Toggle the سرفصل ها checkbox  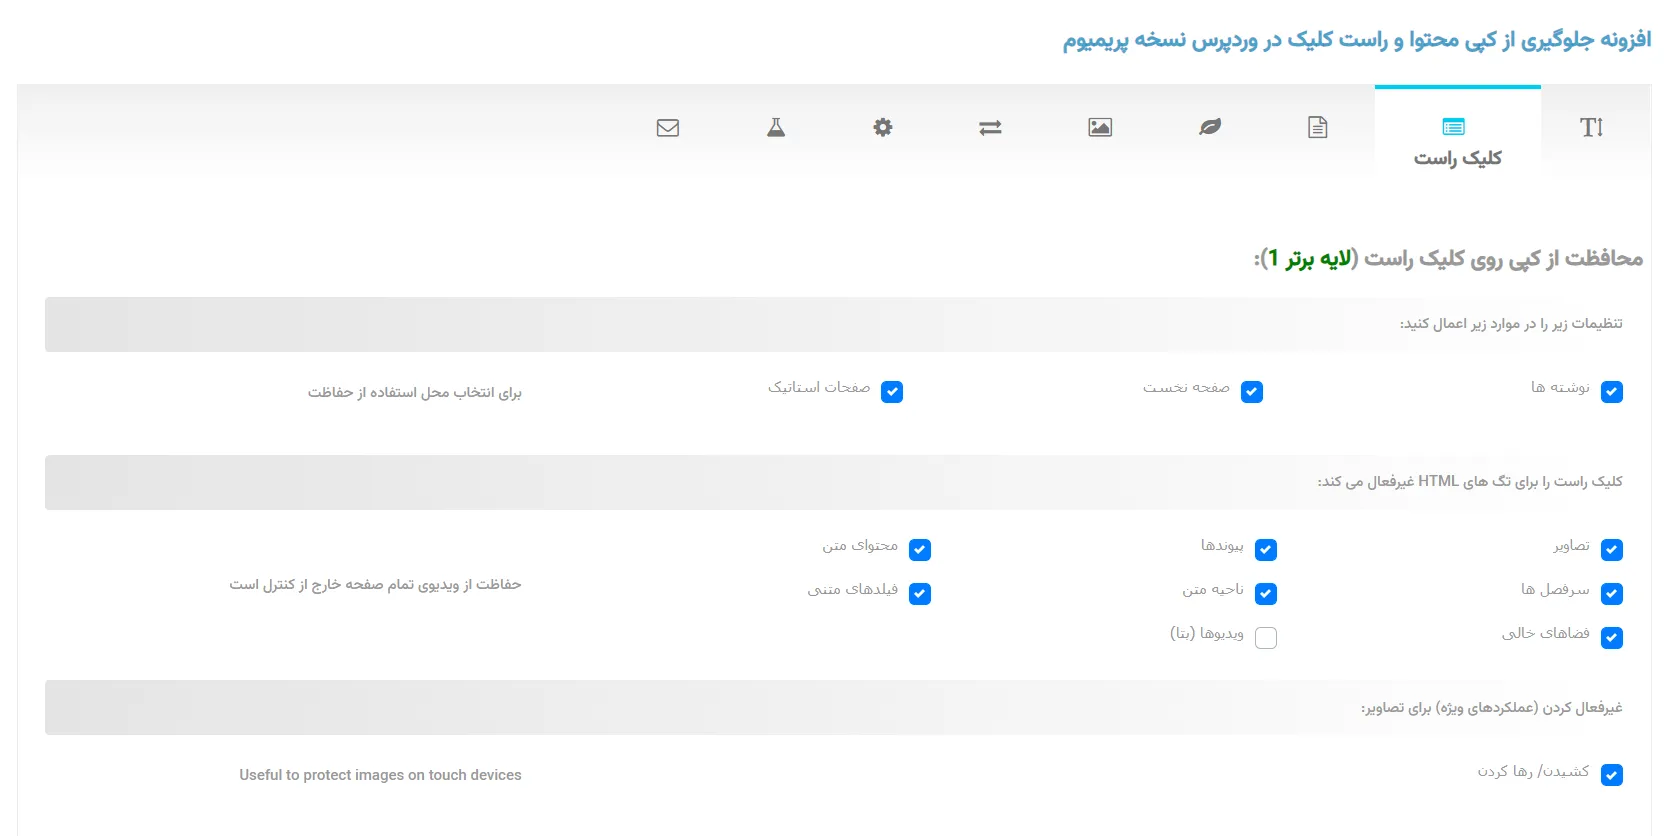[x=1612, y=594]
